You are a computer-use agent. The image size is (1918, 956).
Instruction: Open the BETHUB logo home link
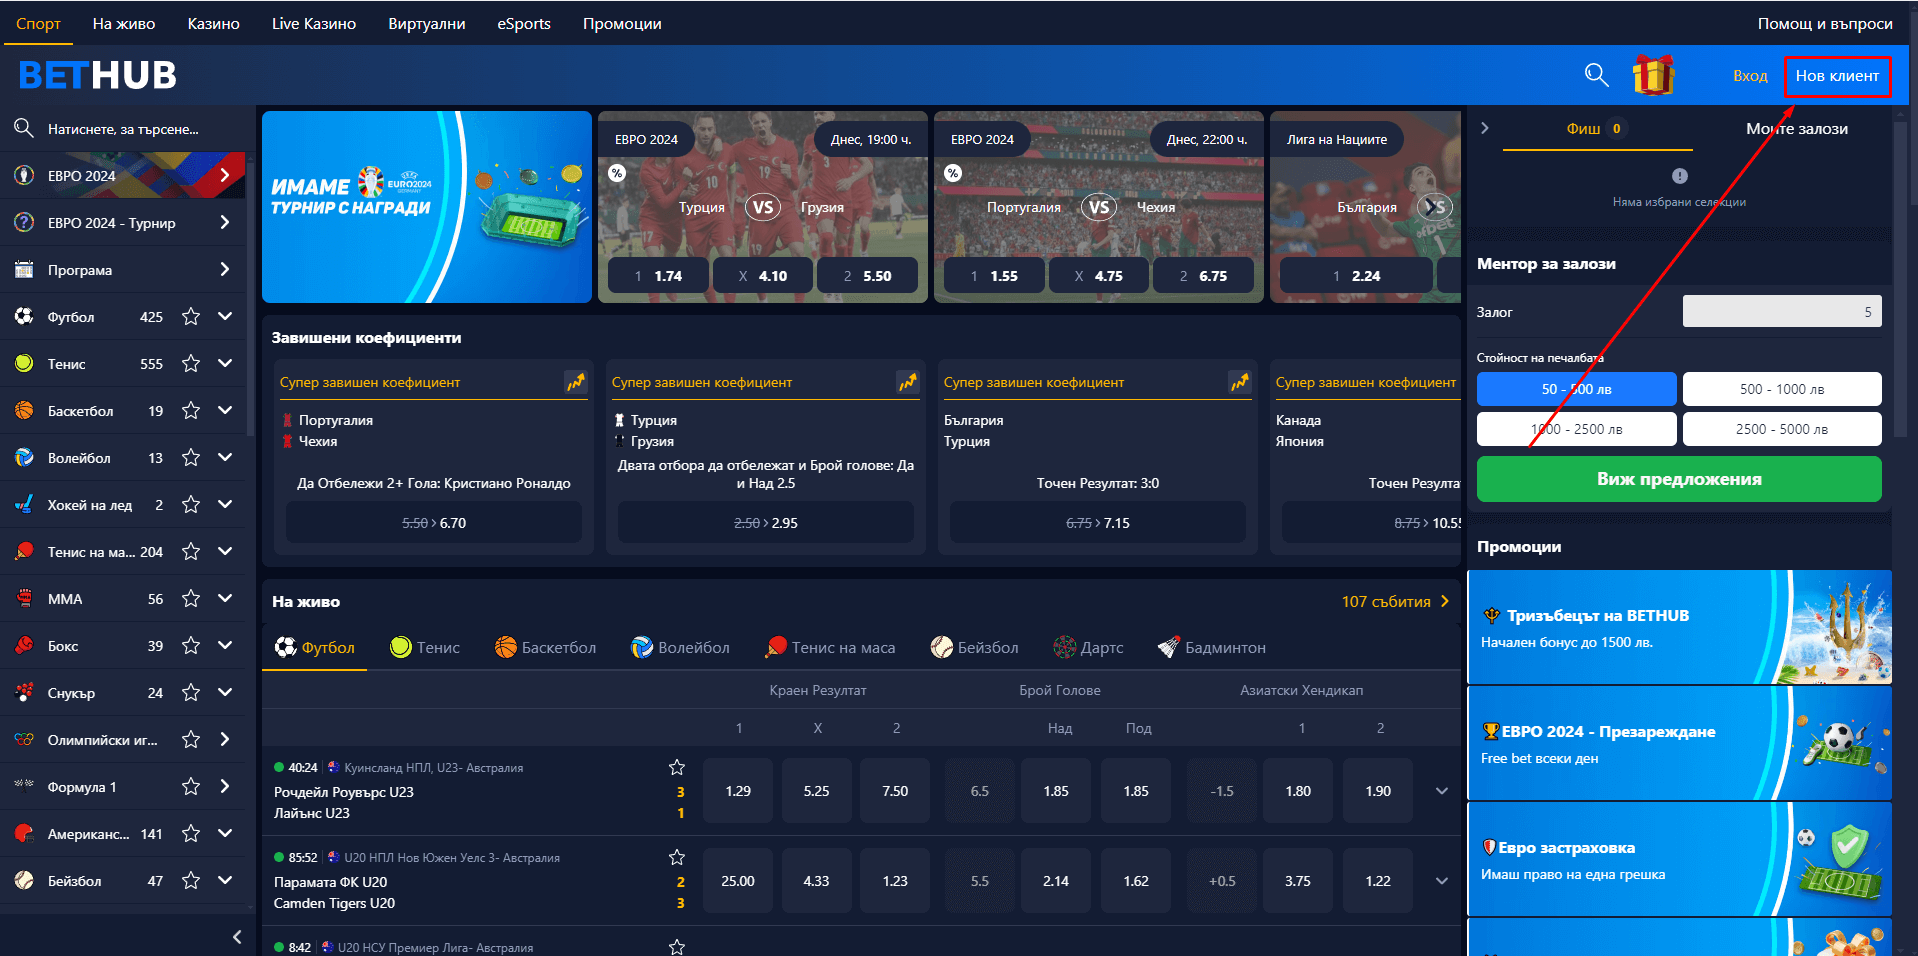[x=97, y=75]
